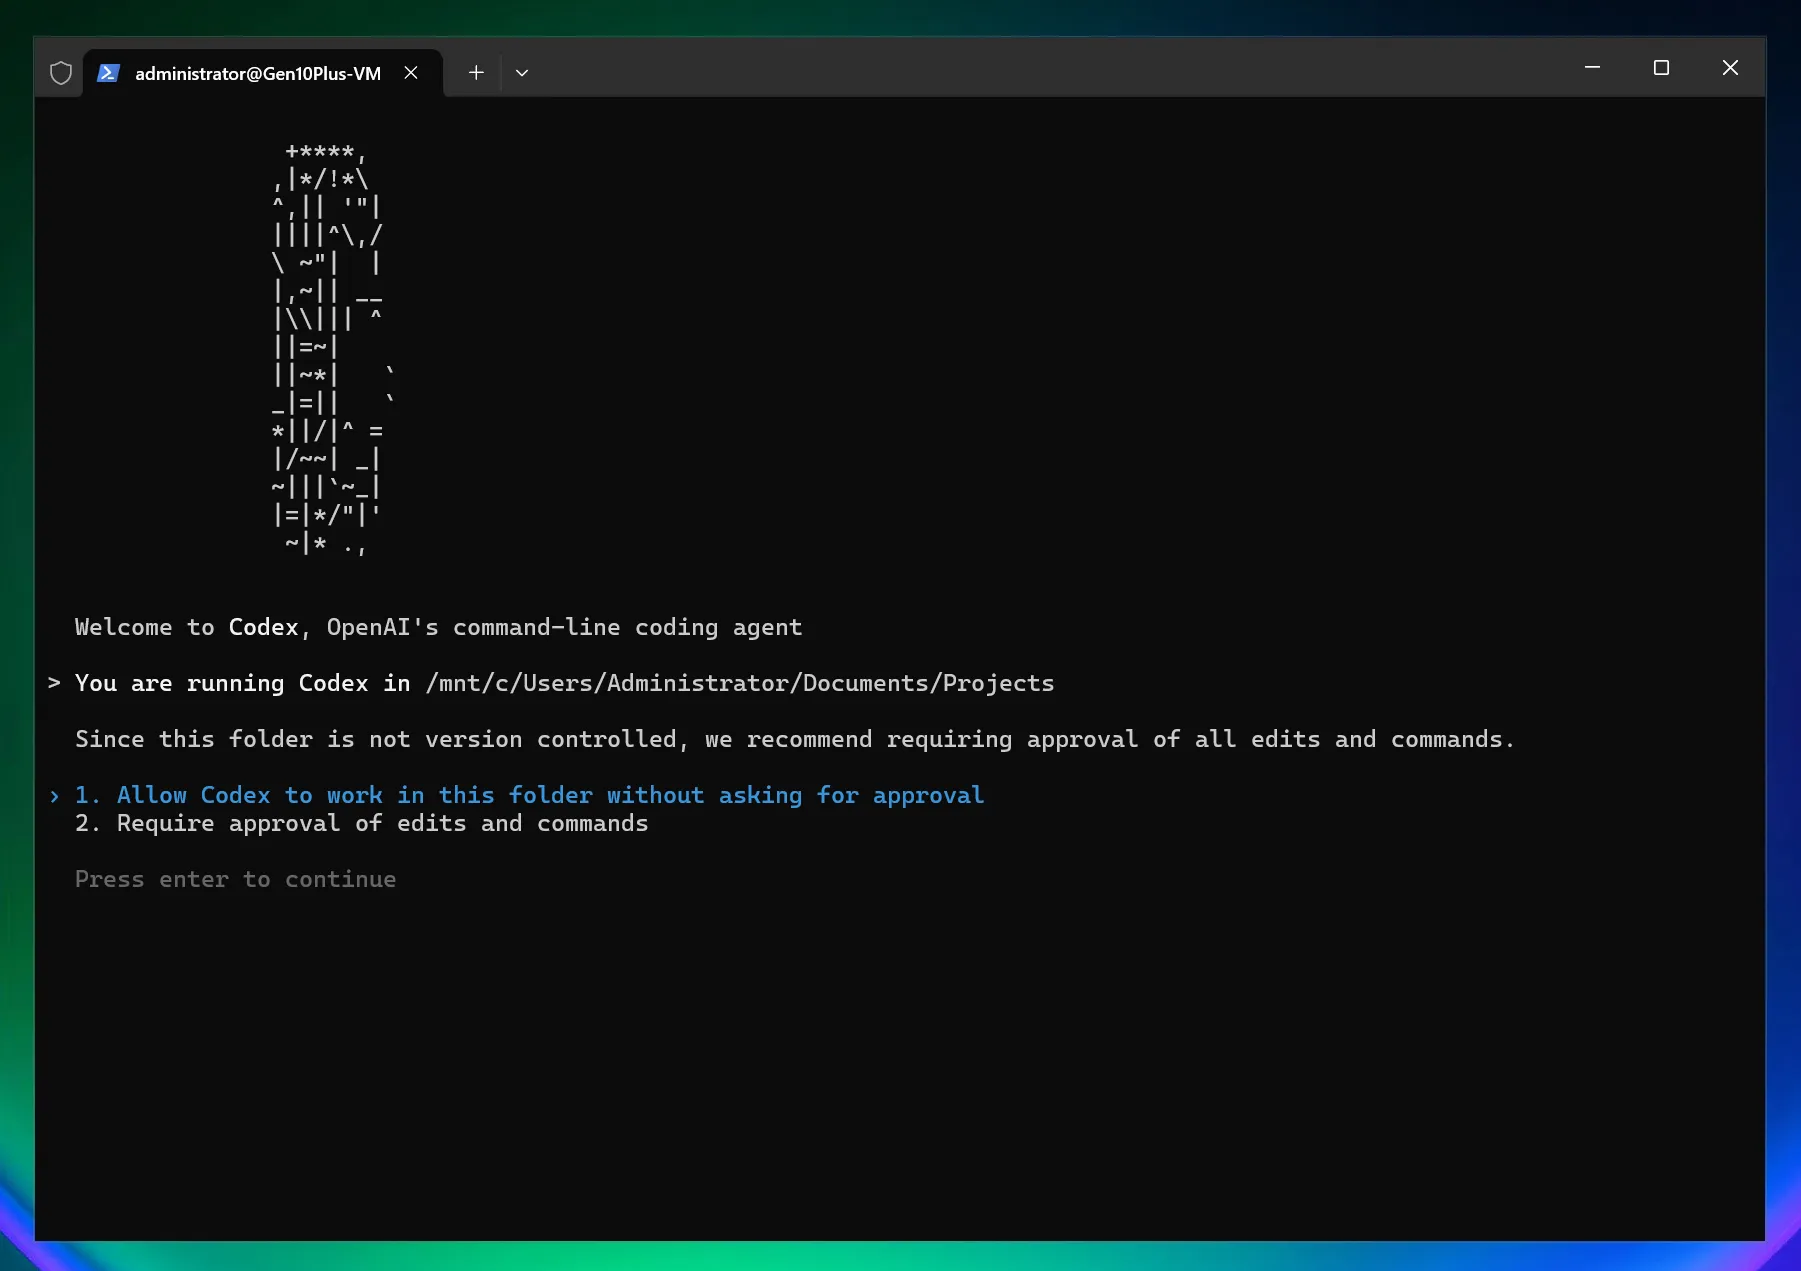Minimize the terminal window

[x=1592, y=68]
